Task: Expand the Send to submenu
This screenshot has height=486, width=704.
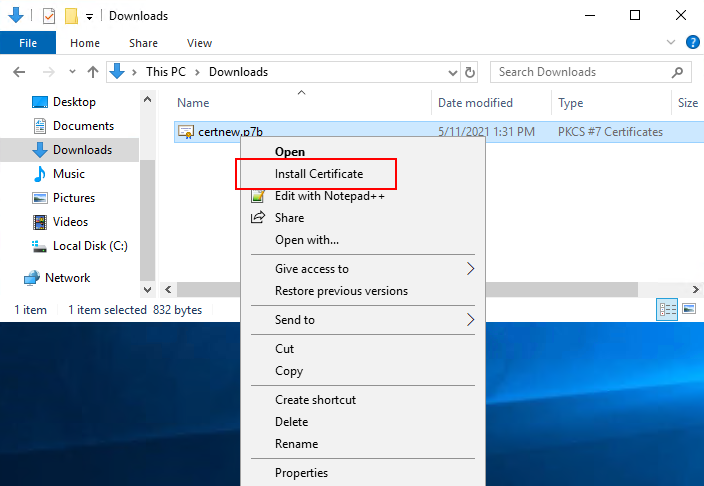Action: pyautogui.click(x=363, y=320)
